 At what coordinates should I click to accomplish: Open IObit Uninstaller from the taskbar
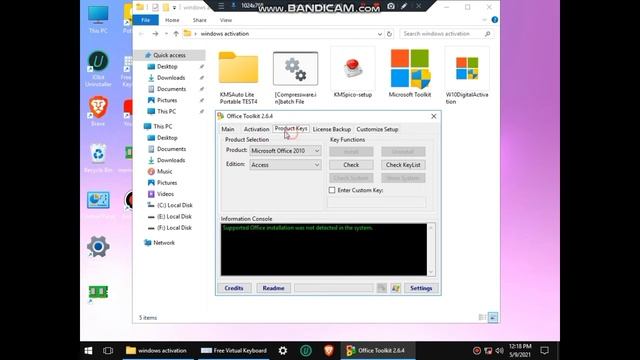[306, 351]
